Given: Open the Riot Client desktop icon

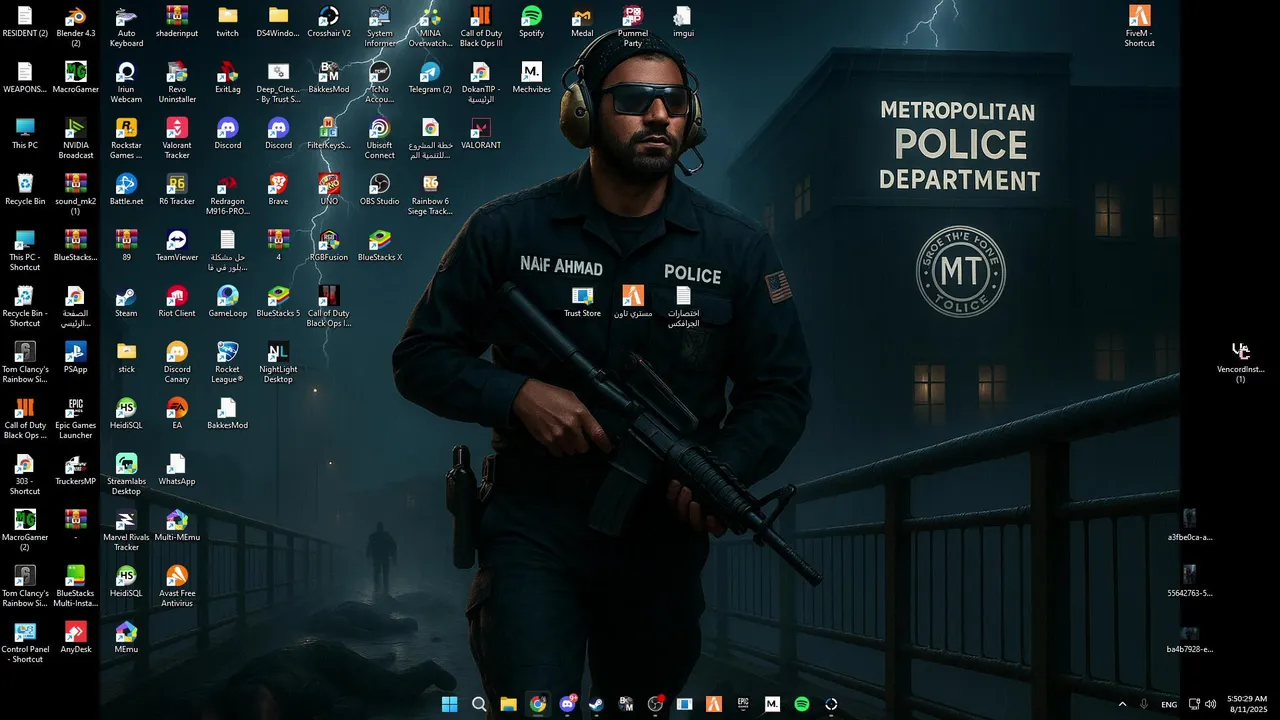Looking at the screenshot, I should (x=177, y=302).
